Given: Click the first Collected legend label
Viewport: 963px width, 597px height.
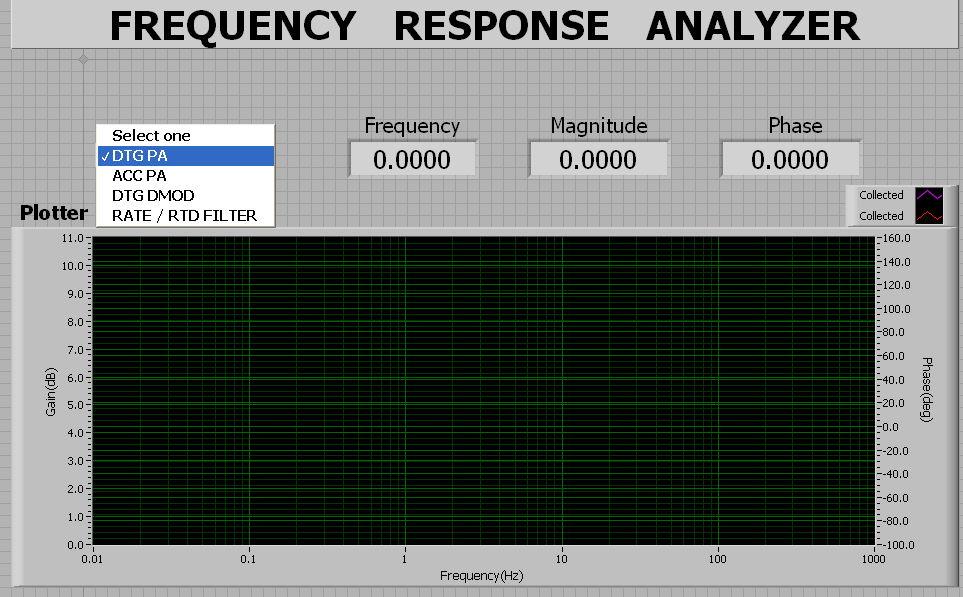Looking at the screenshot, I should 881,195.
